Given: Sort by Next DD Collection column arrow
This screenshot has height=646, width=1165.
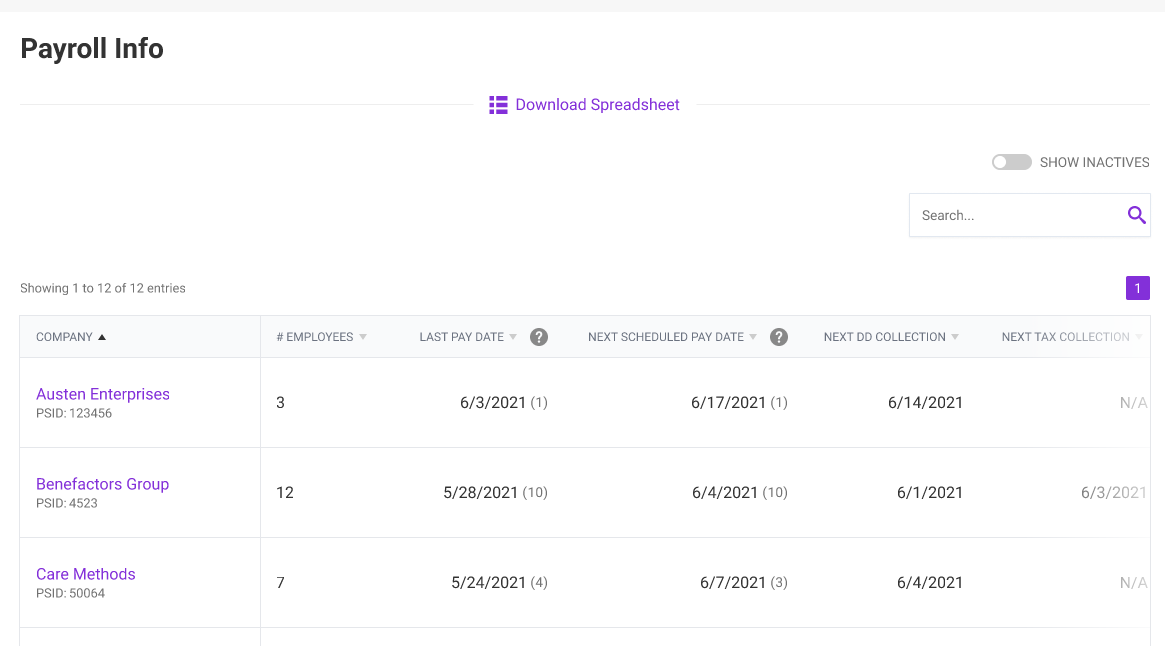Looking at the screenshot, I should (955, 337).
